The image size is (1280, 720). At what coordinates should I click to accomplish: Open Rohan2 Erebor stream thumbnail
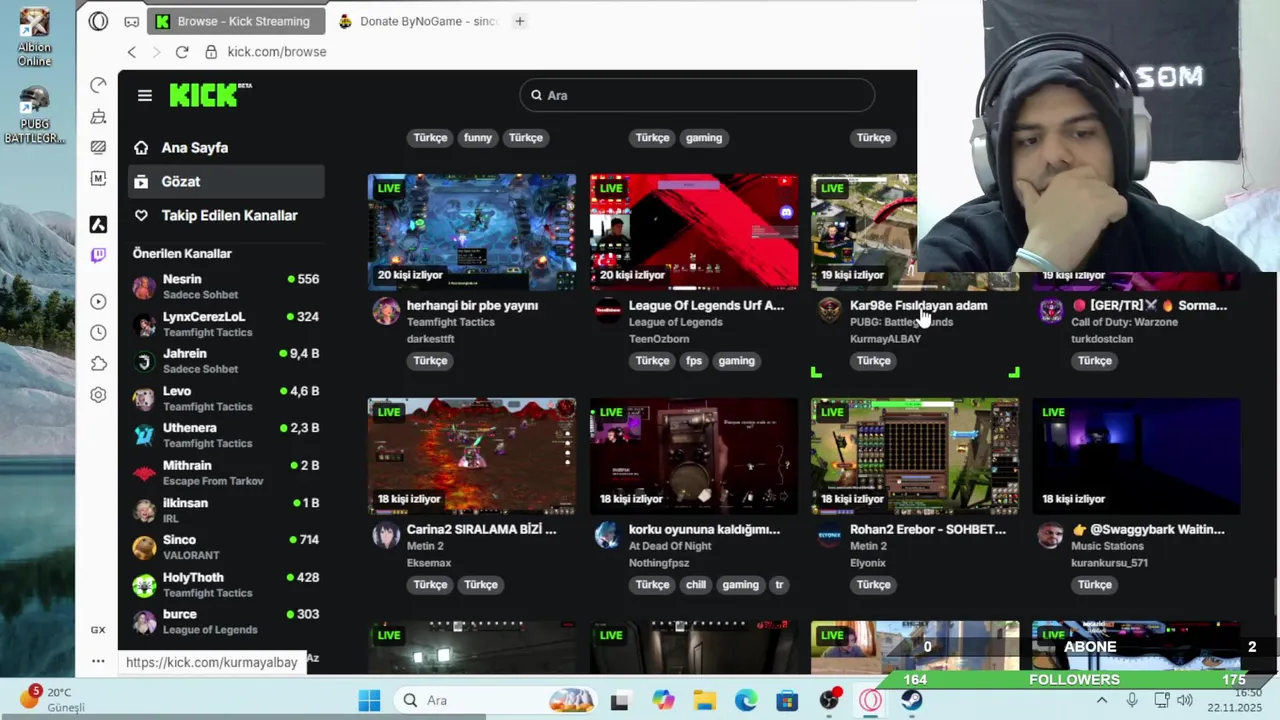[x=915, y=456]
